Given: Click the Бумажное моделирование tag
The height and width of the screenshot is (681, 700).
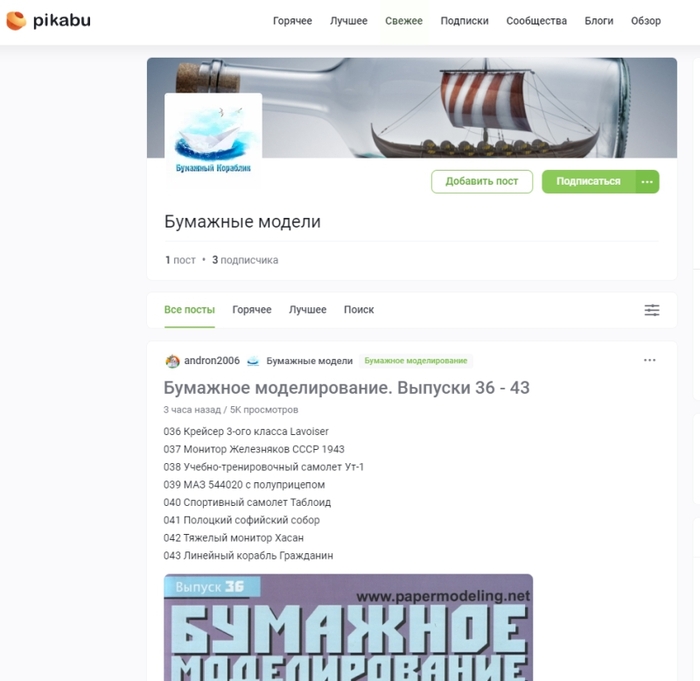Looking at the screenshot, I should click(416, 361).
